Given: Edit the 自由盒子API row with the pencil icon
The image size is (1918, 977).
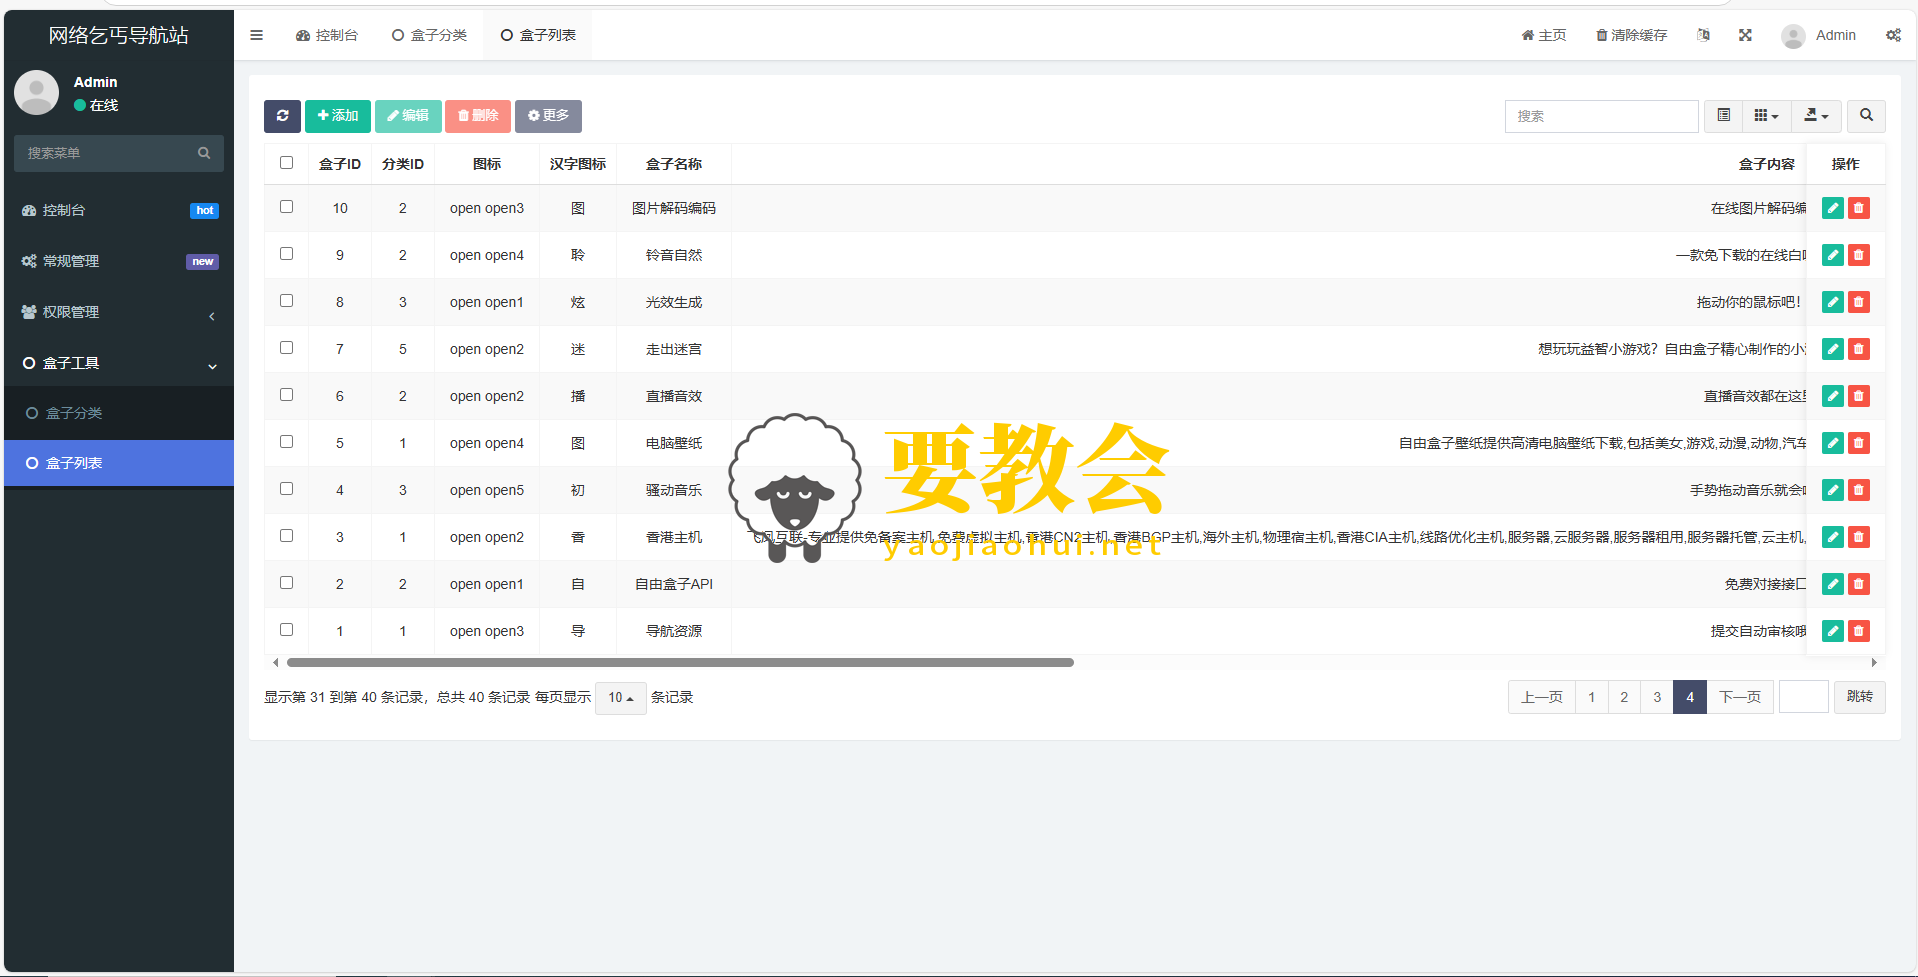Looking at the screenshot, I should pos(1833,584).
